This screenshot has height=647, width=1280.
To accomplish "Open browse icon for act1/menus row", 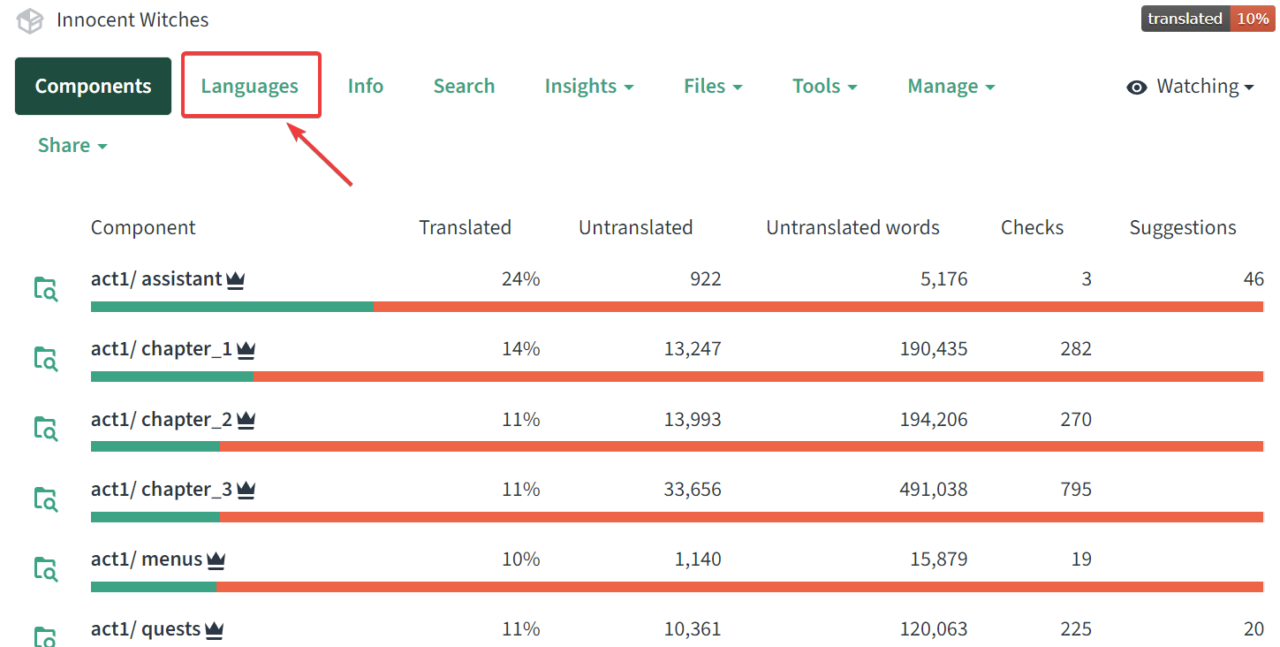I will pos(45,569).
